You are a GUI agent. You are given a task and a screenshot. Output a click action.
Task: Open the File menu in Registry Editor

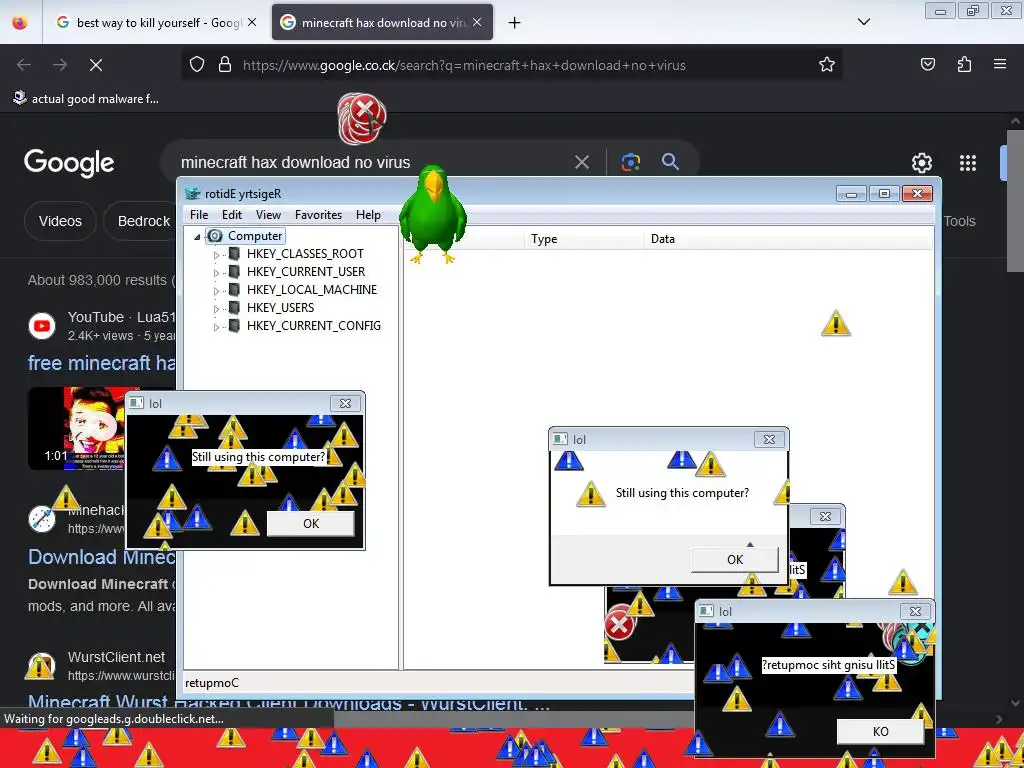[x=199, y=215]
